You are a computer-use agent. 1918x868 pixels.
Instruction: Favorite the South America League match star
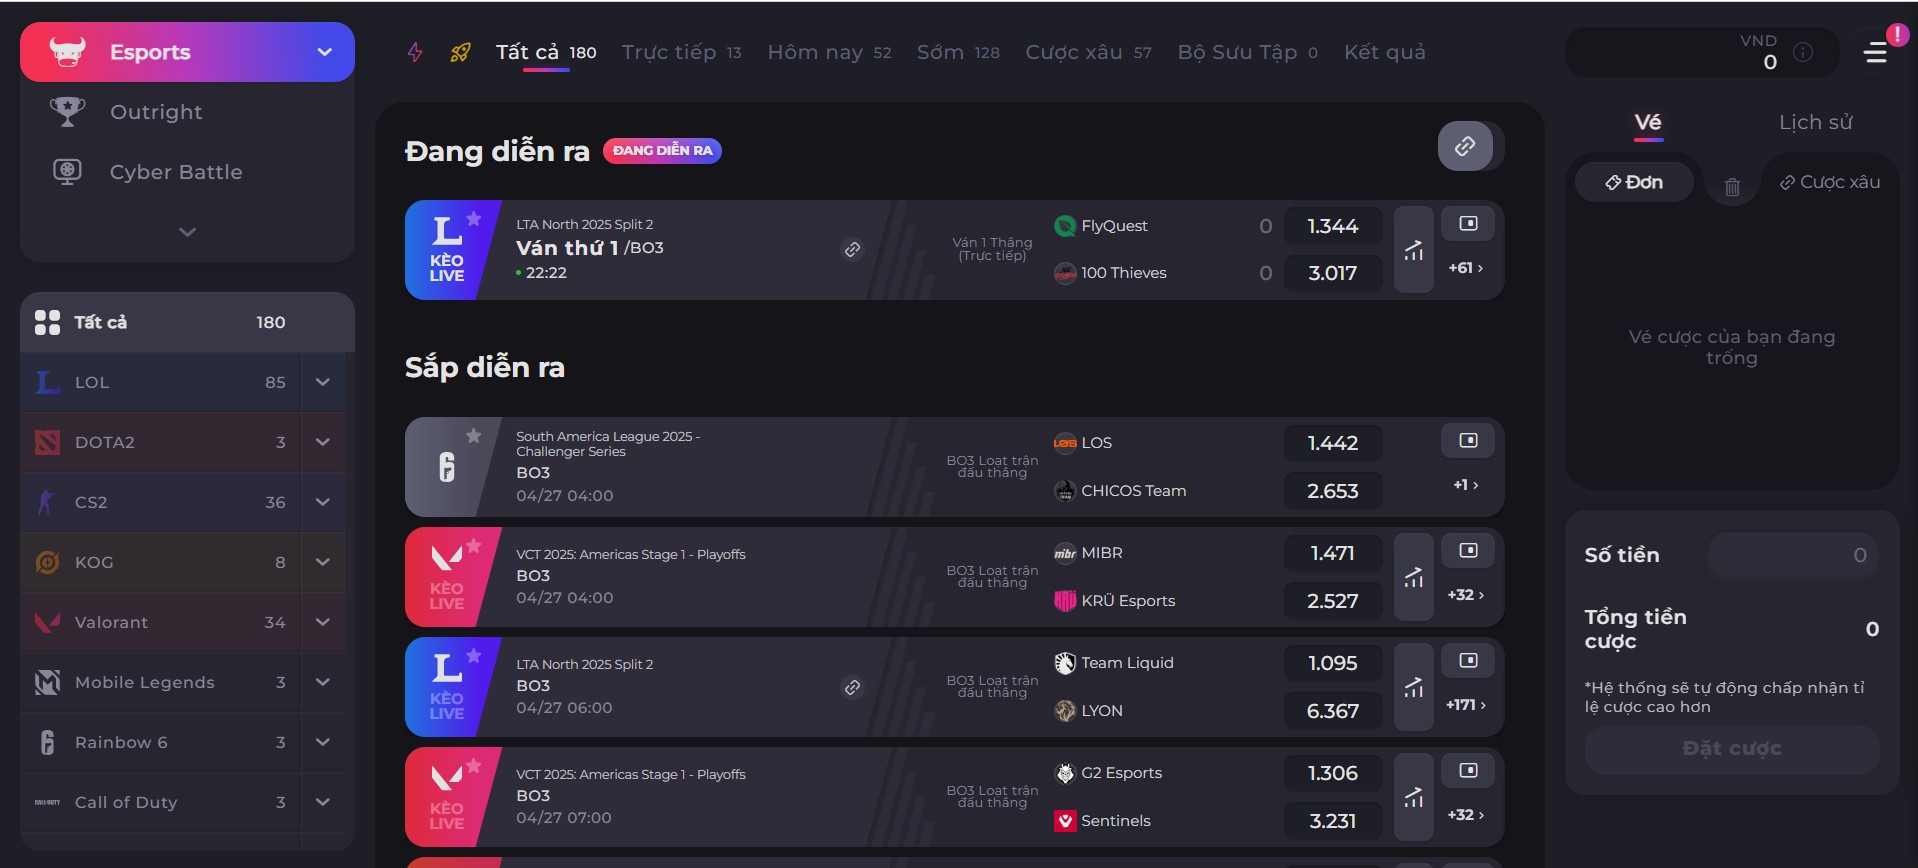pos(474,436)
